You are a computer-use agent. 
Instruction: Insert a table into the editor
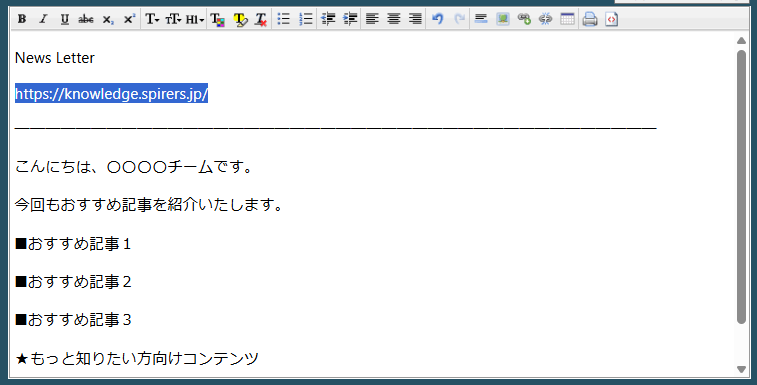tap(567, 19)
